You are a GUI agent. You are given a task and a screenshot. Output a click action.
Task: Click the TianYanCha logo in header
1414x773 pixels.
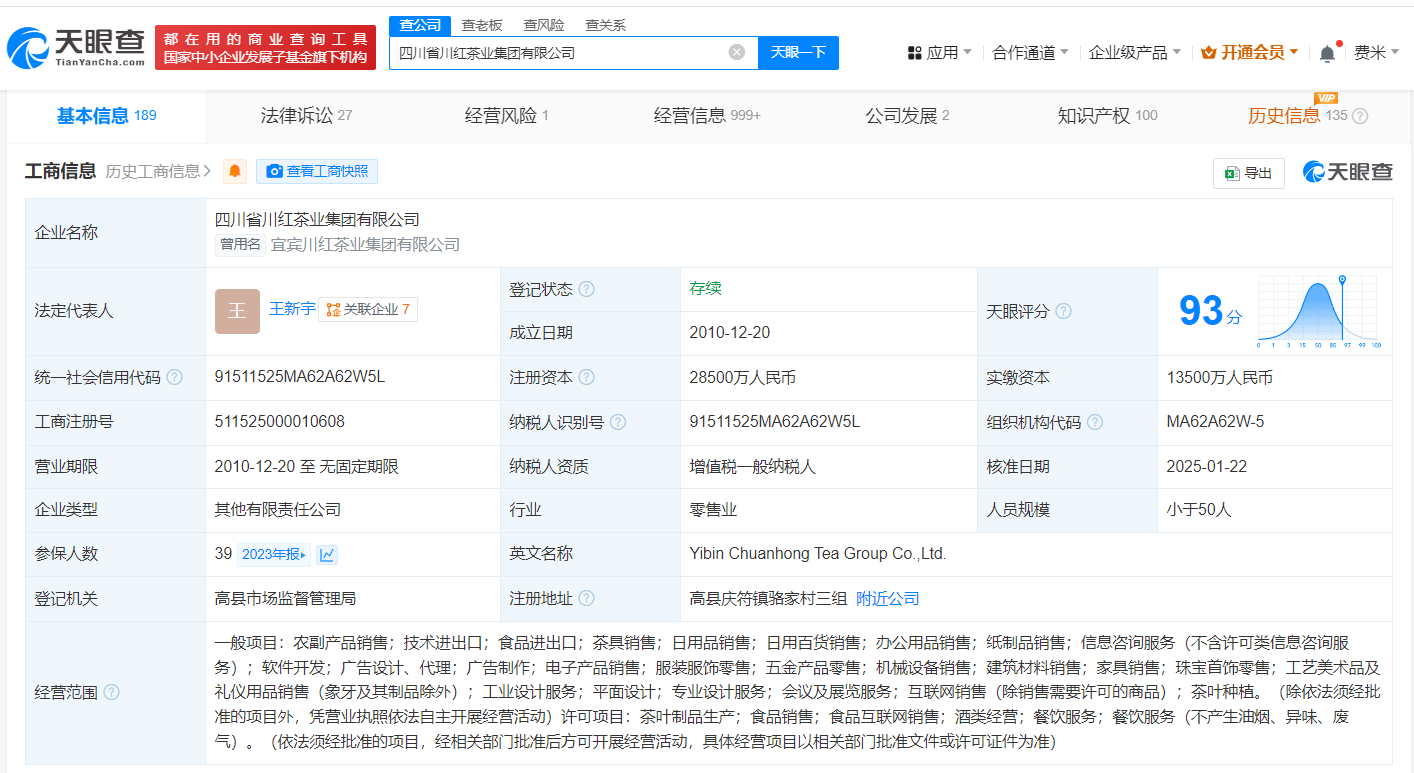[x=76, y=47]
